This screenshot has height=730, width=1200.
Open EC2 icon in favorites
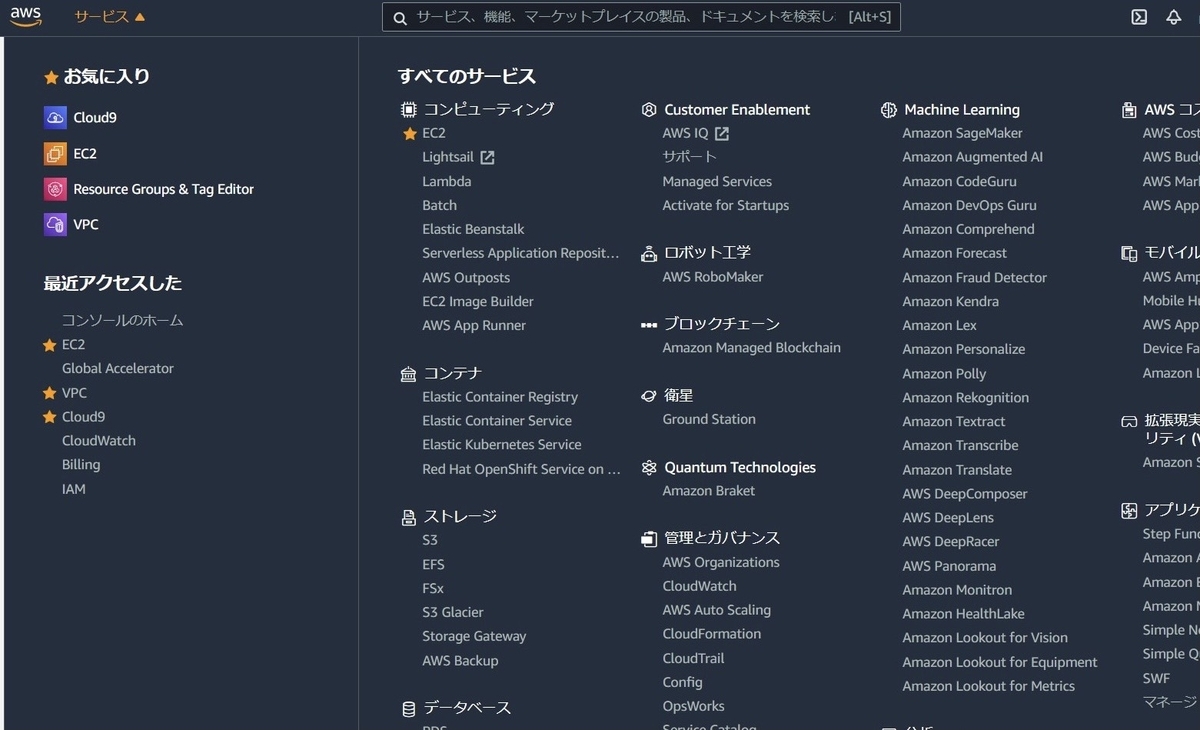tap(55, 153)
